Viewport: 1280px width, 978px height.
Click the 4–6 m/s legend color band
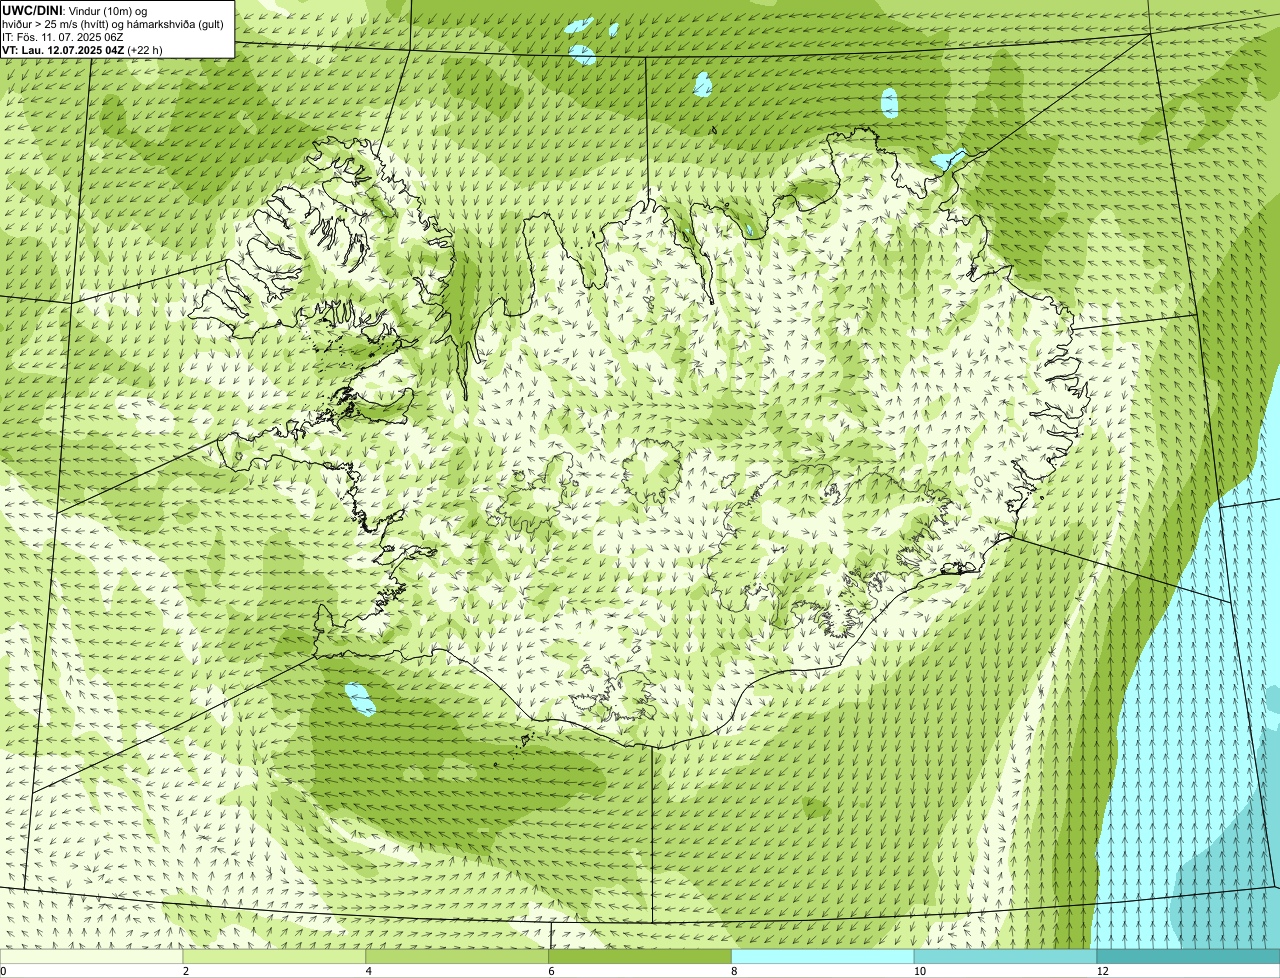457,957
